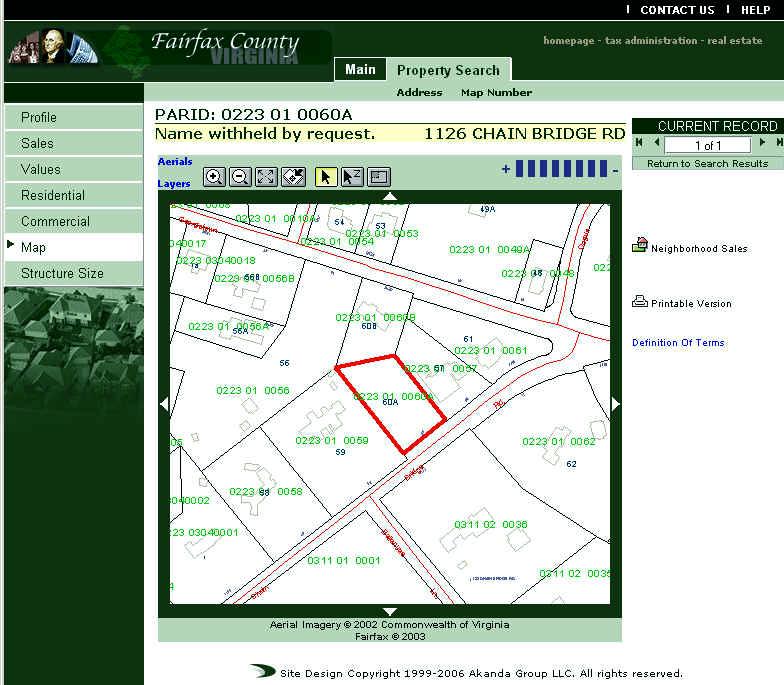The width and height of the screenshot is (784, 685).
Task: Activate the pointer select tool
Action: [326, 177]
